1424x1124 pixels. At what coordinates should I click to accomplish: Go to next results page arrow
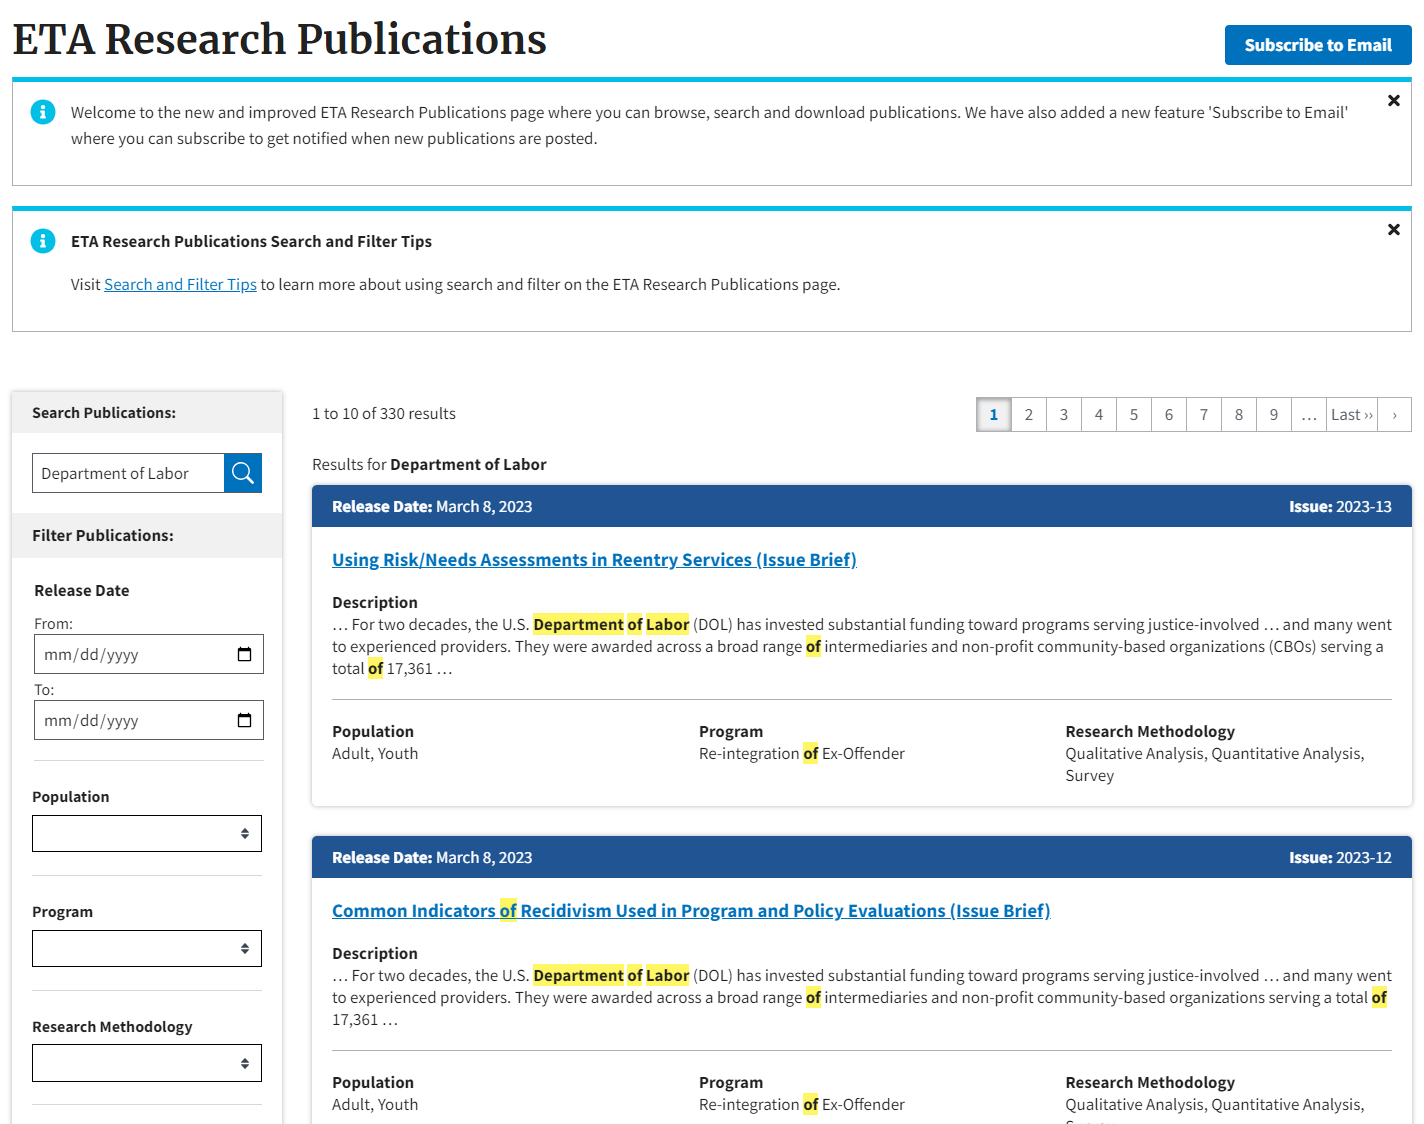(x=1394, y=415)
